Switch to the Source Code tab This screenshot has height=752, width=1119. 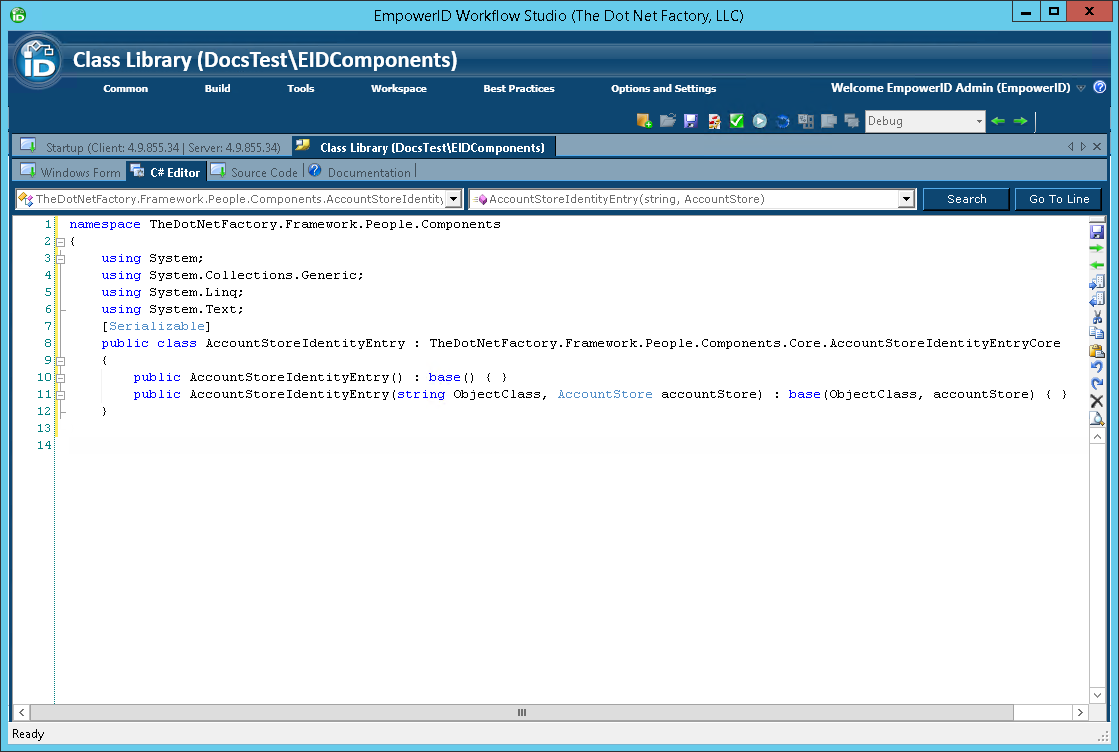(263, 172)
